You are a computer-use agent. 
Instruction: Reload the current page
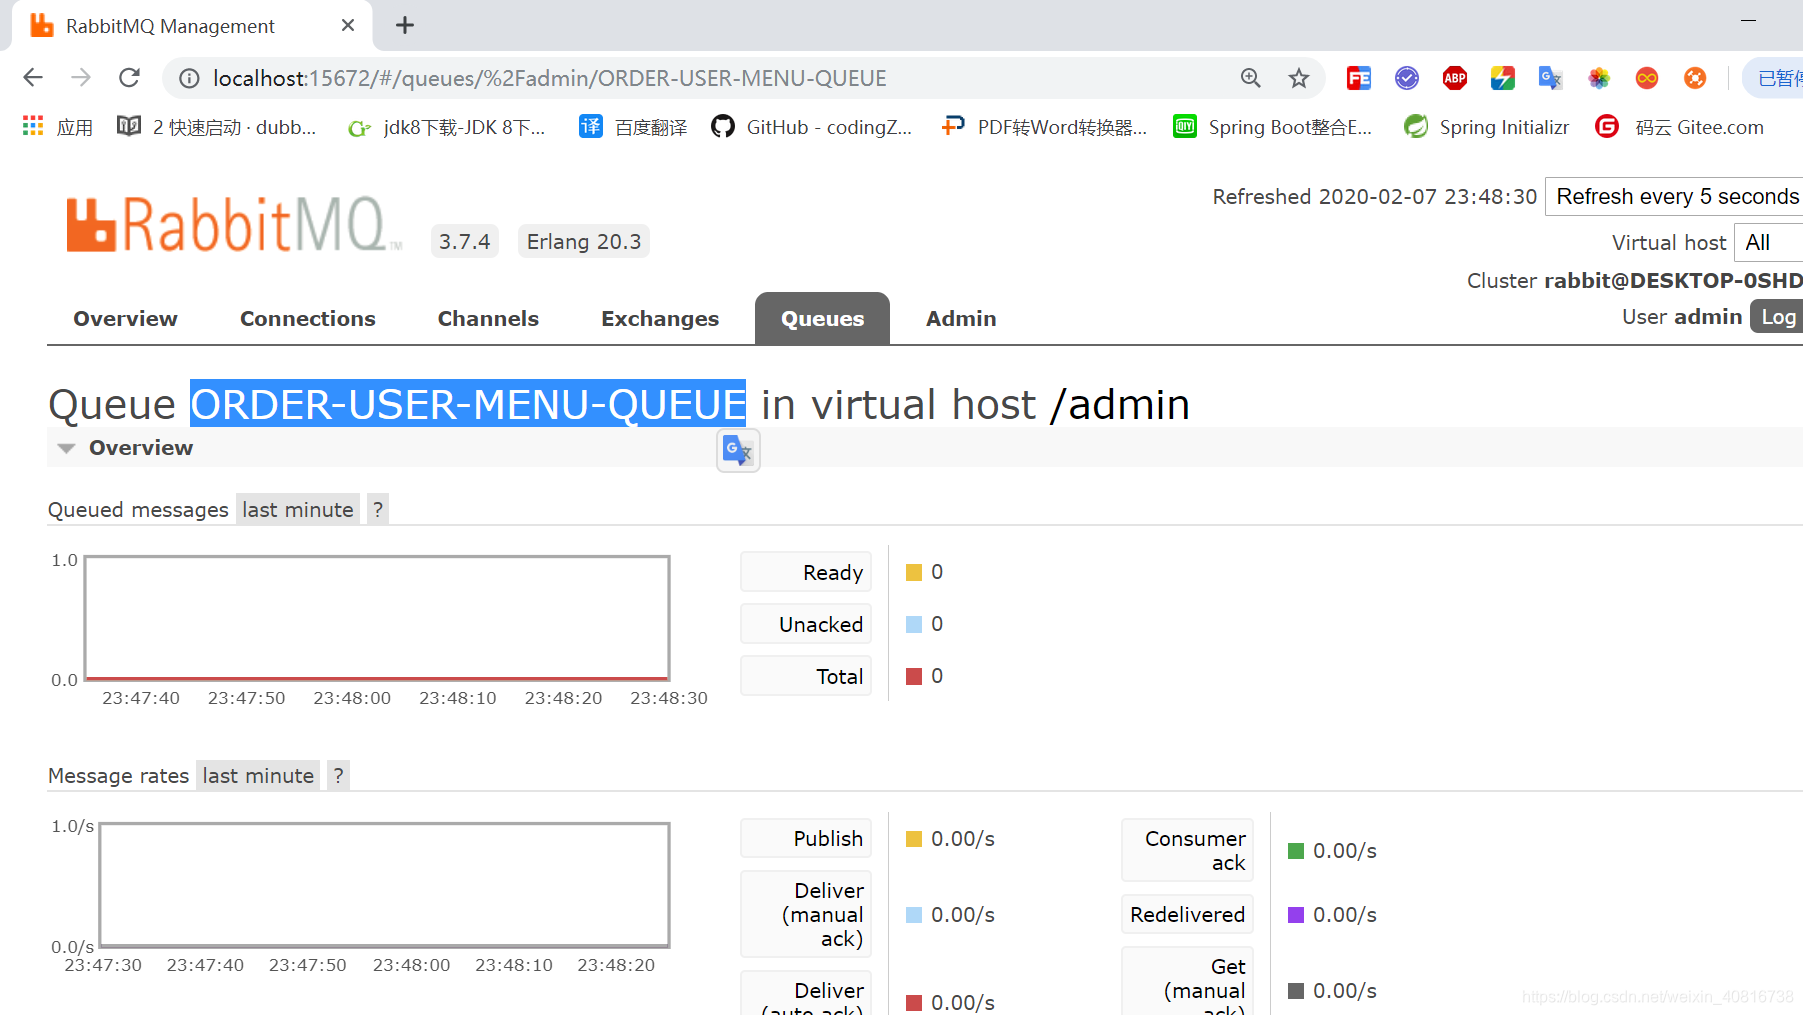click(129, 78)
